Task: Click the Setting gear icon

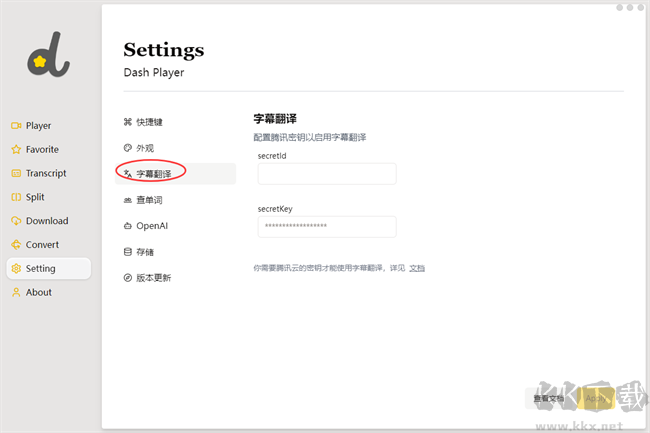Action: tap(16, 269)
